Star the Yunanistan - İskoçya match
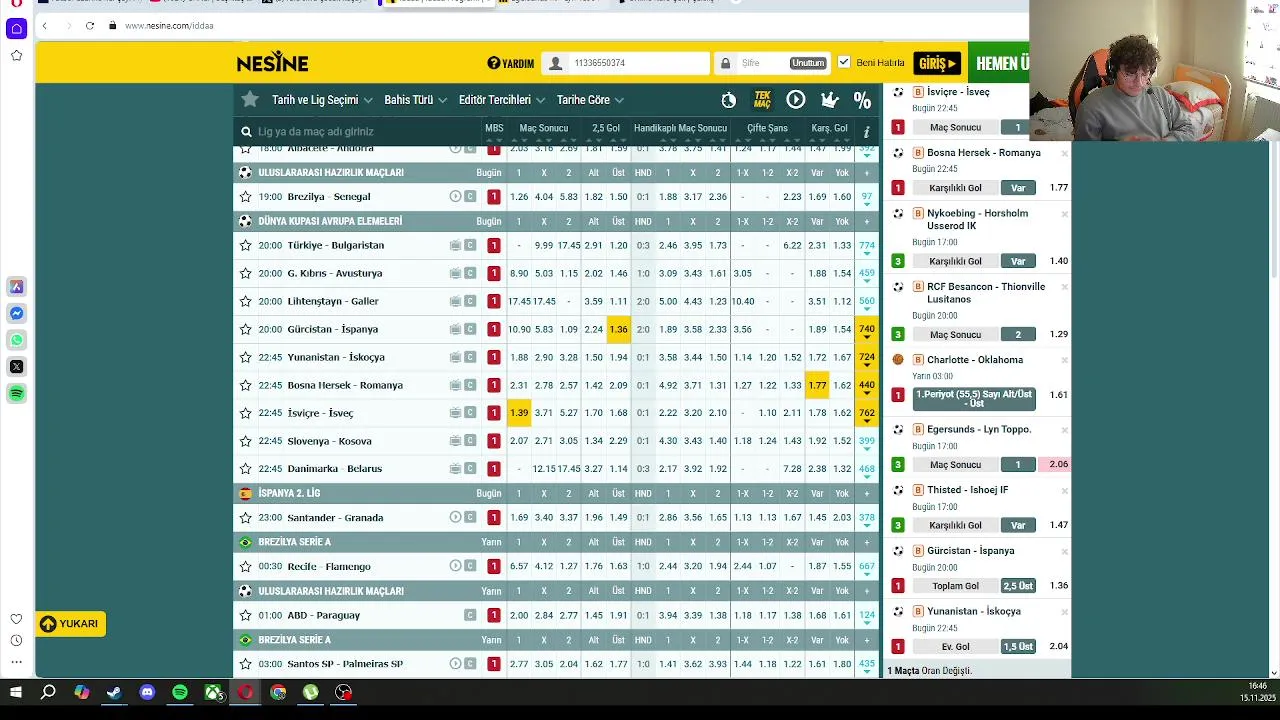Image resolution: width=1280 pixels, height=720 pixels. click(x=245, y=357)
